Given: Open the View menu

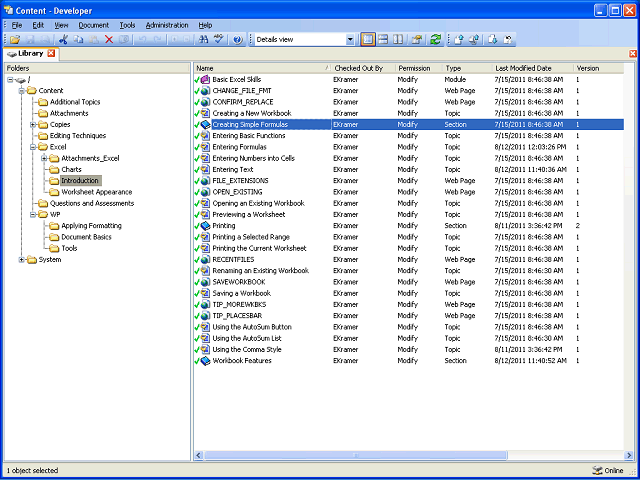Looking at the screenshot, I should (x=61, y=25).
